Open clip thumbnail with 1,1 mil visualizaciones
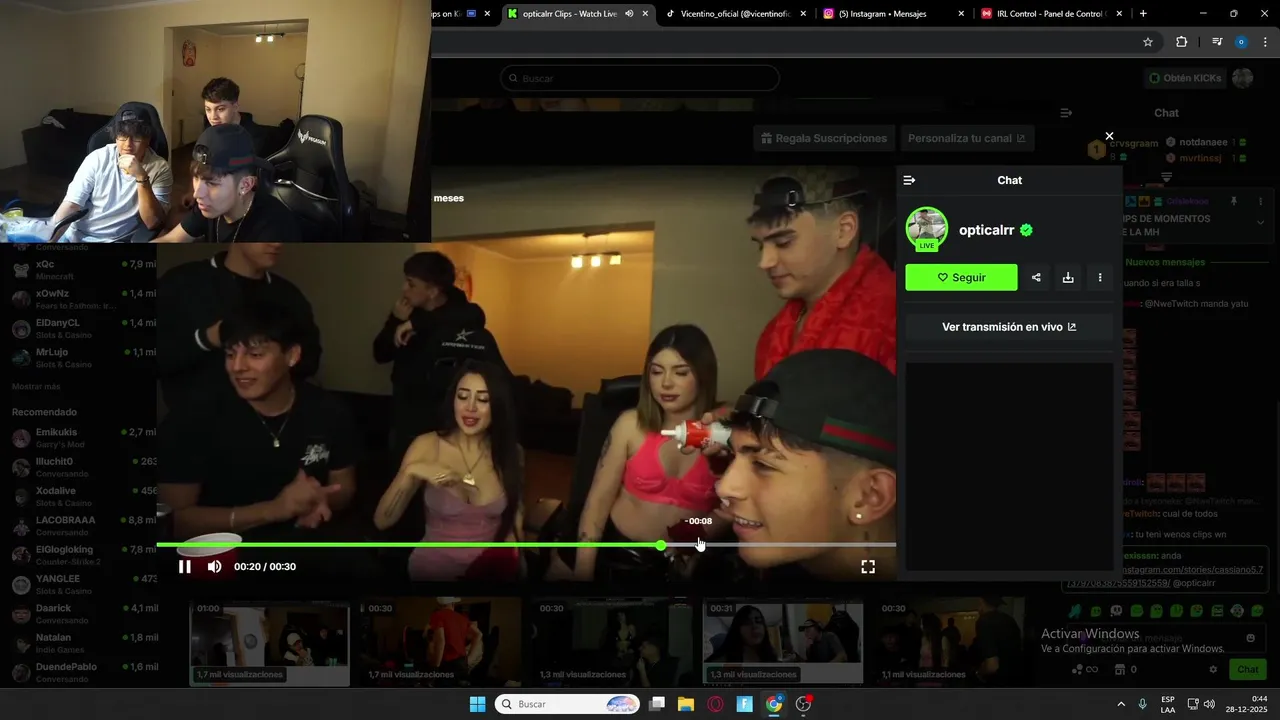Viewport: 1280px width, 720px height. [951, 641]
